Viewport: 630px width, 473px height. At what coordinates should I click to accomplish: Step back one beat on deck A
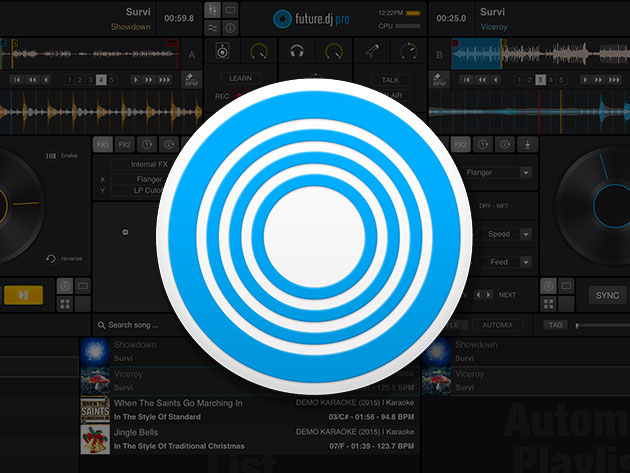[47, 80]
